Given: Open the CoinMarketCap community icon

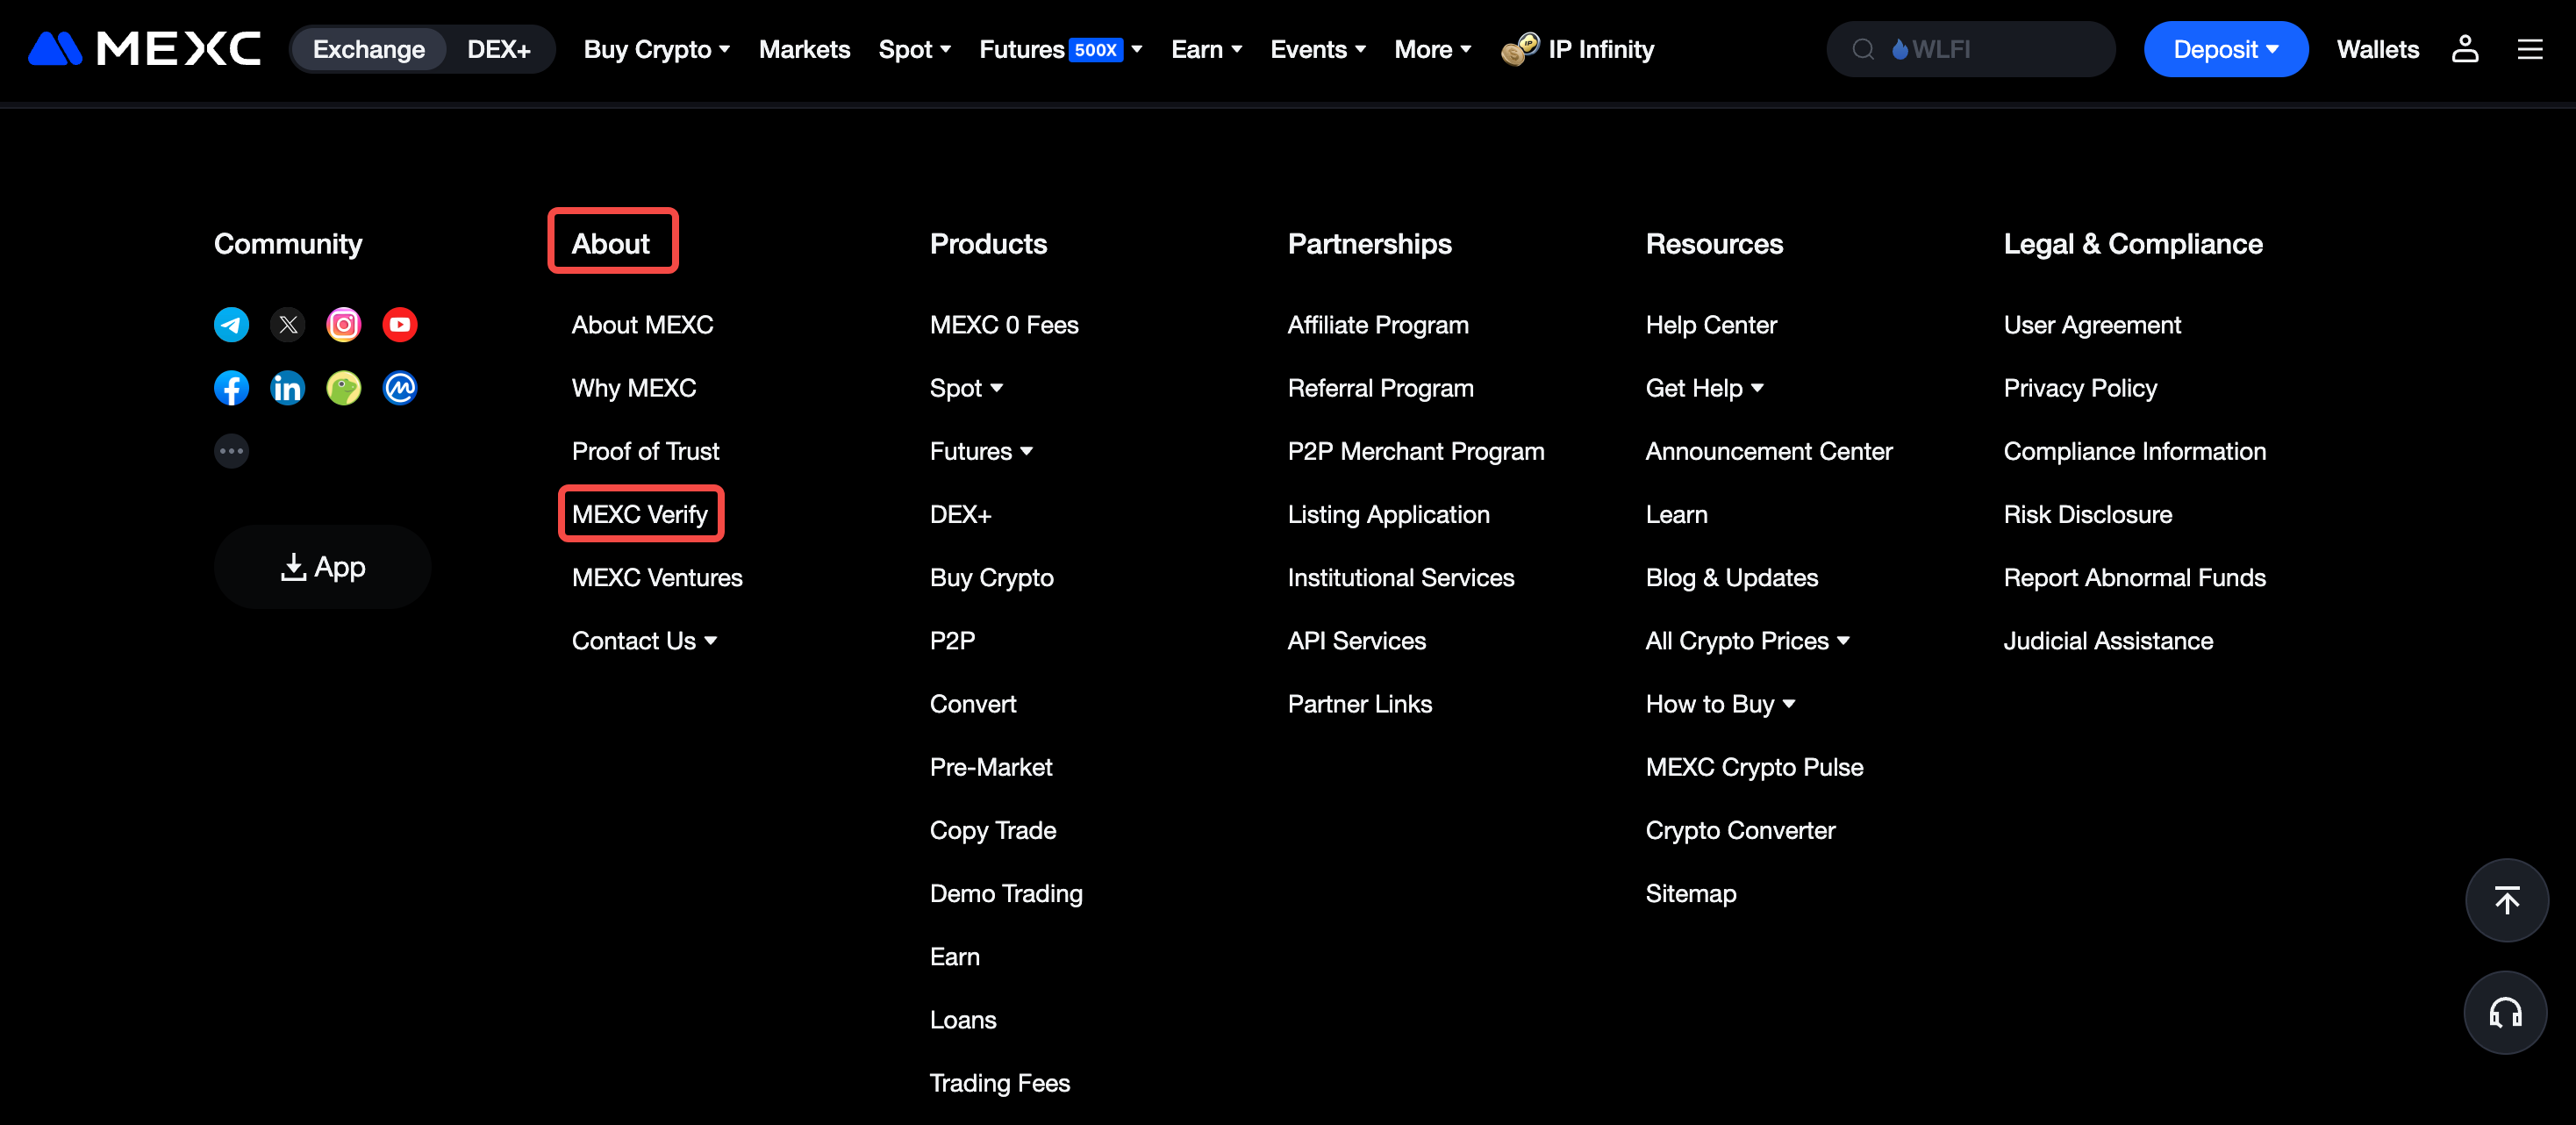Looking at the screenshot, I should click(x=400, y=388).
